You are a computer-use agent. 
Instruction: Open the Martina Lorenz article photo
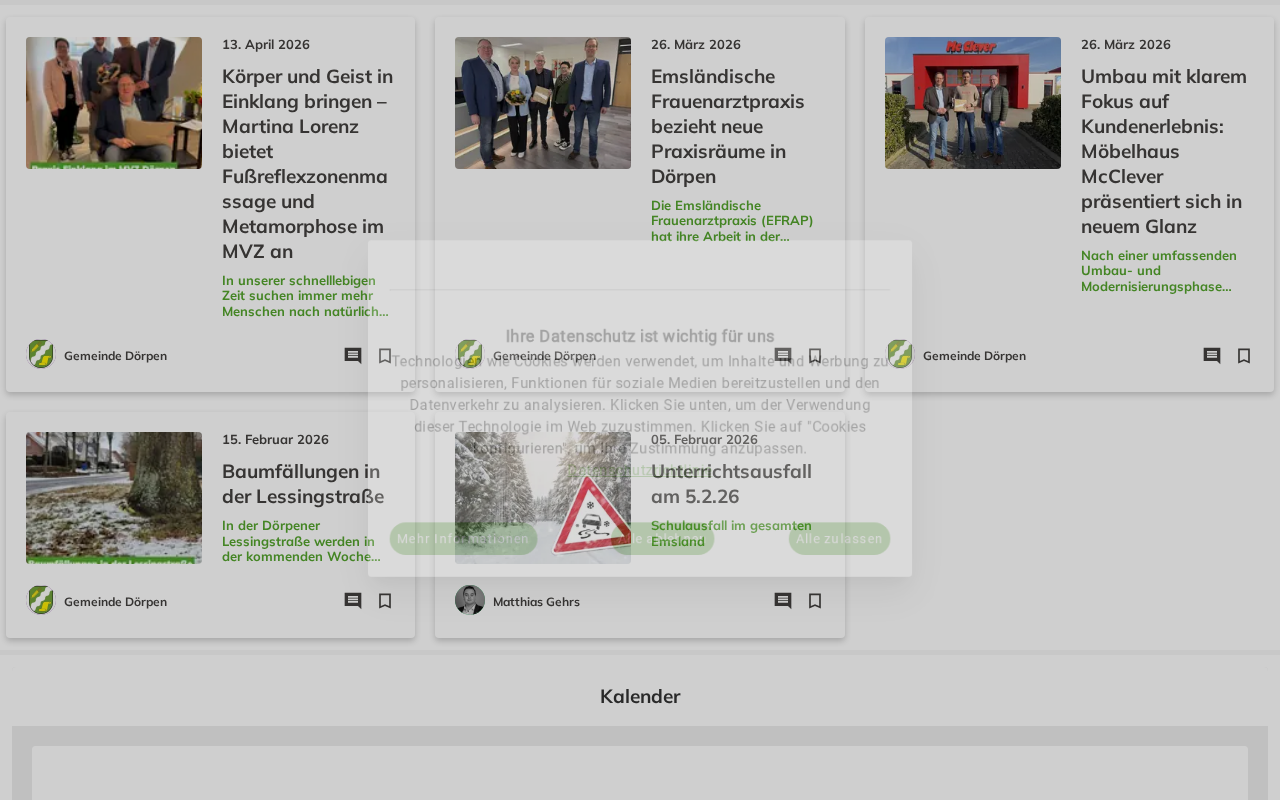(114, 103)
